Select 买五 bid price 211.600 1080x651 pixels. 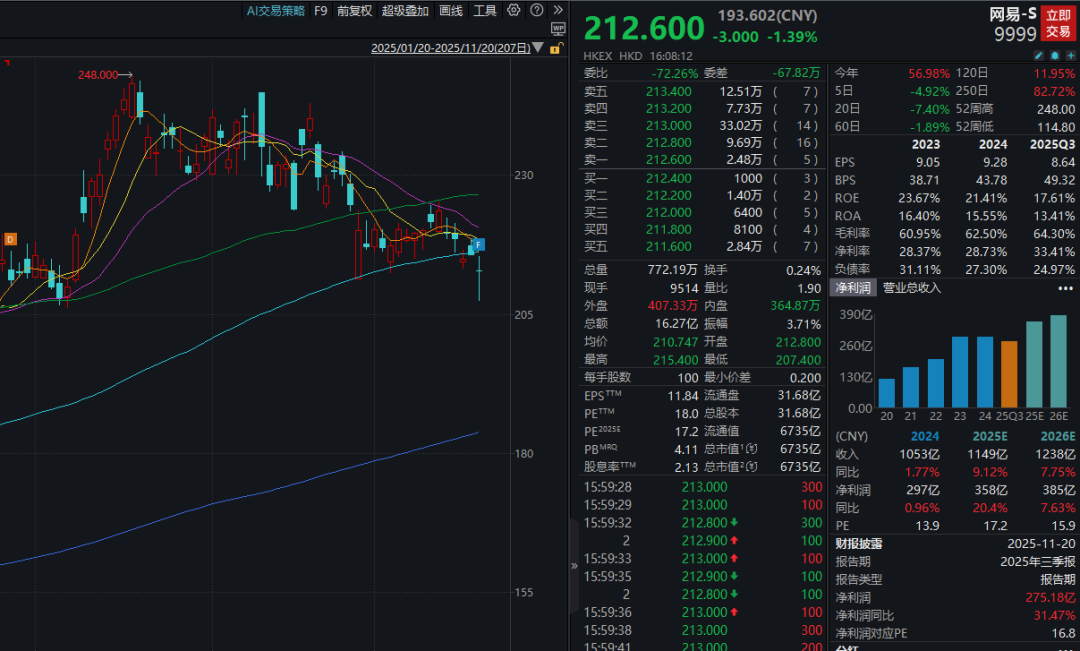coord(669,247)
